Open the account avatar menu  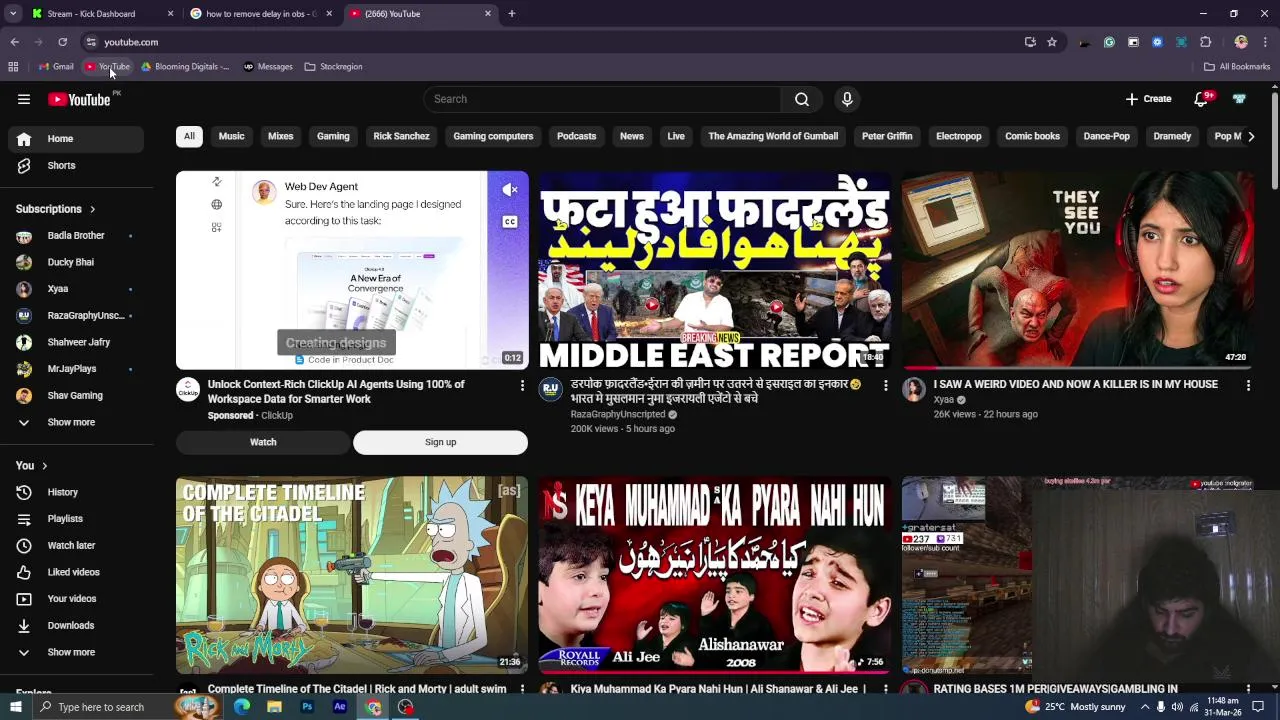click(x=1240, y=99)
